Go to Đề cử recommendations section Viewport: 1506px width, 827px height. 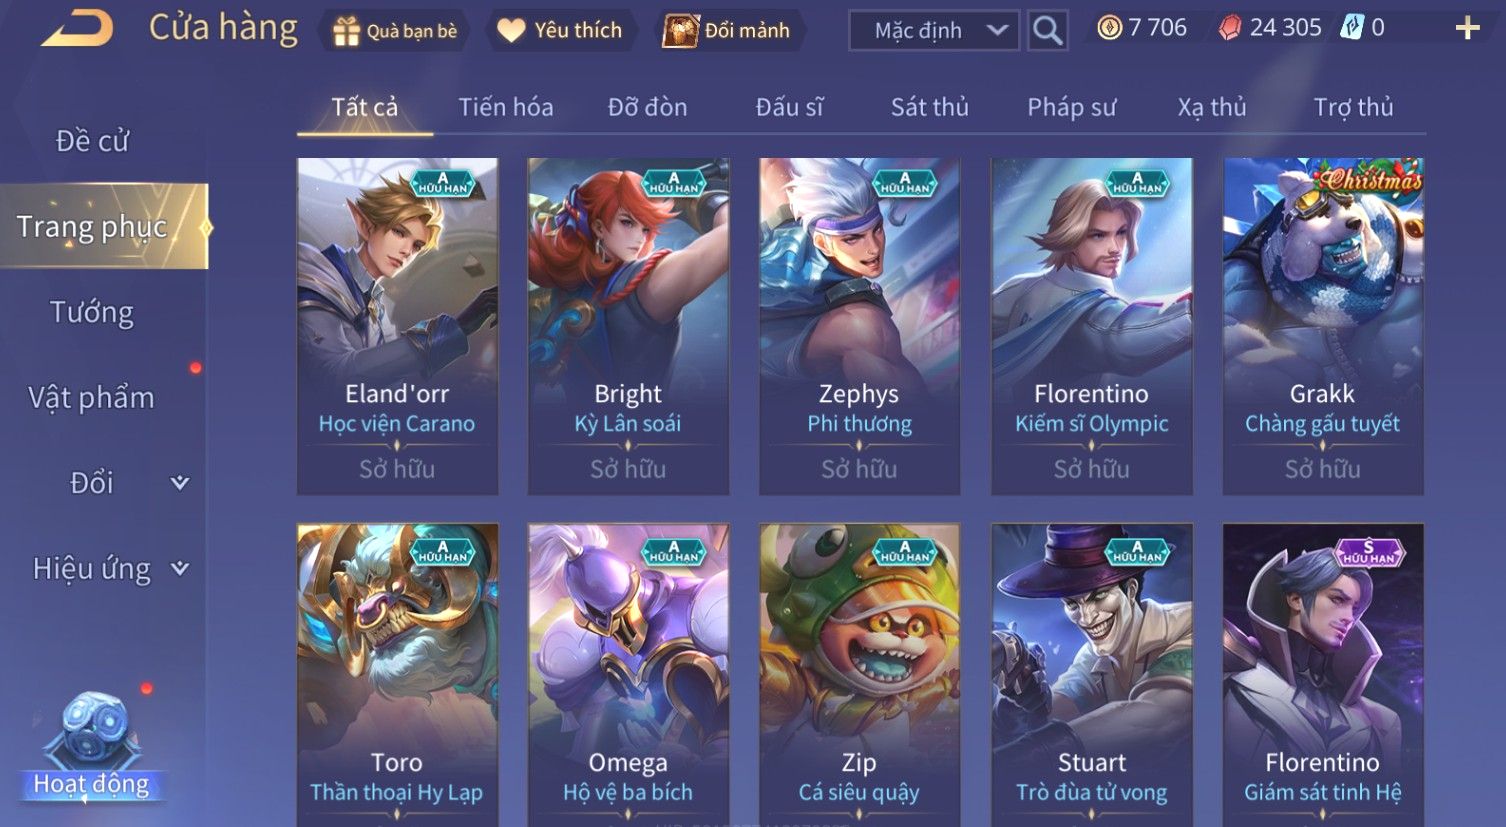tap(92, 141)
